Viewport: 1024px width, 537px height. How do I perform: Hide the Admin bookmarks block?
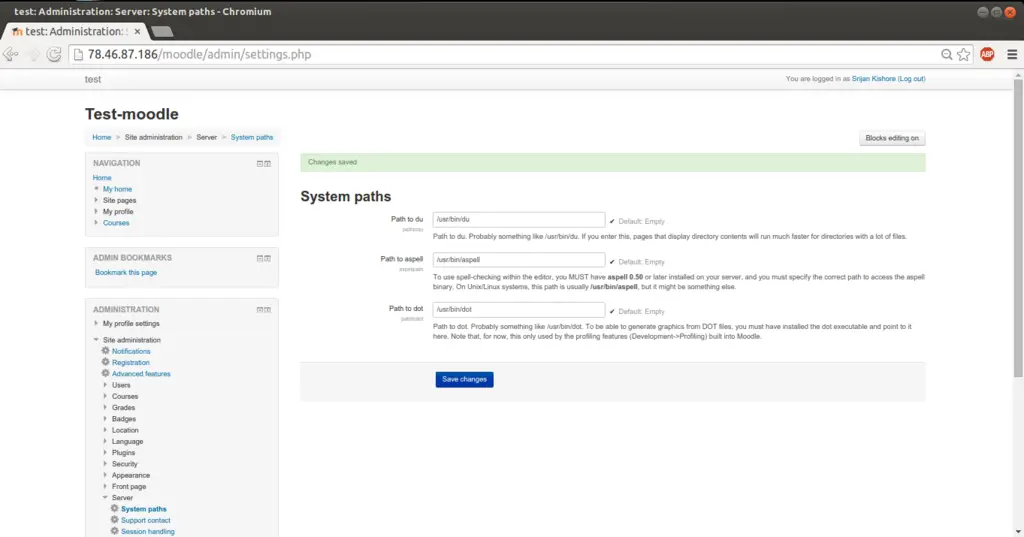coord(259,258)
